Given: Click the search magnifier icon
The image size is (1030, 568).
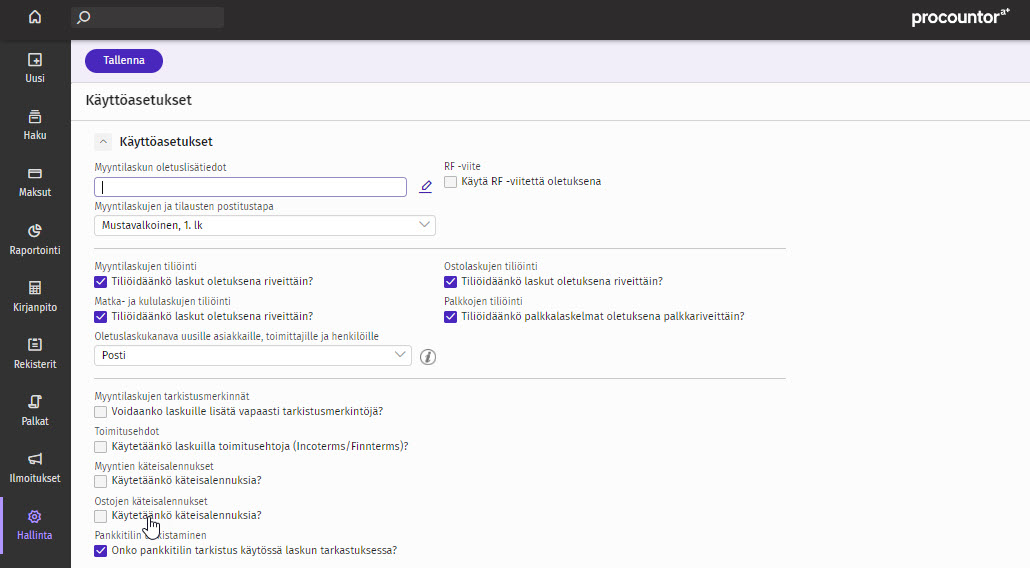Looking at the screenshot, I should 84,18.
